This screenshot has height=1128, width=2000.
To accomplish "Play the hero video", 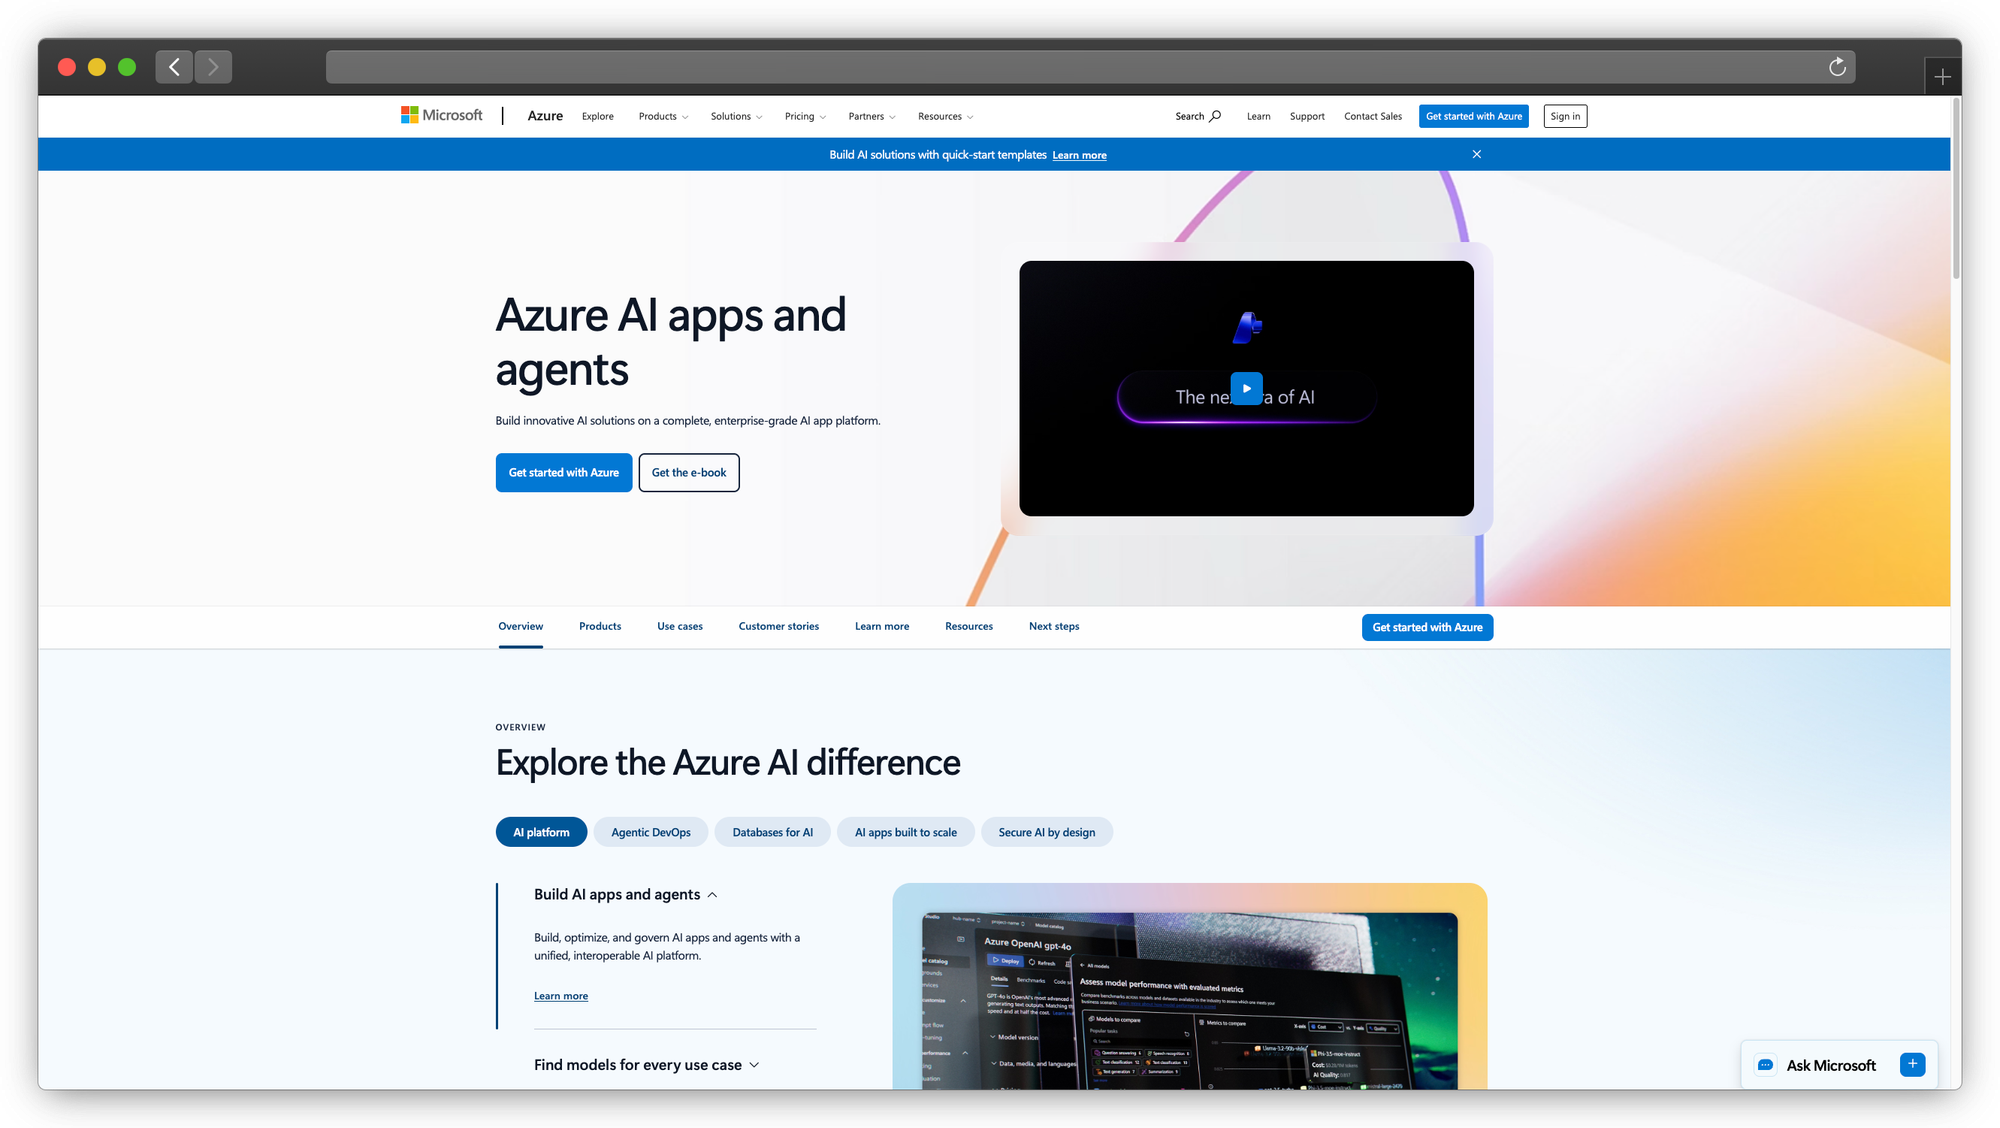I will pos(1246,388).
